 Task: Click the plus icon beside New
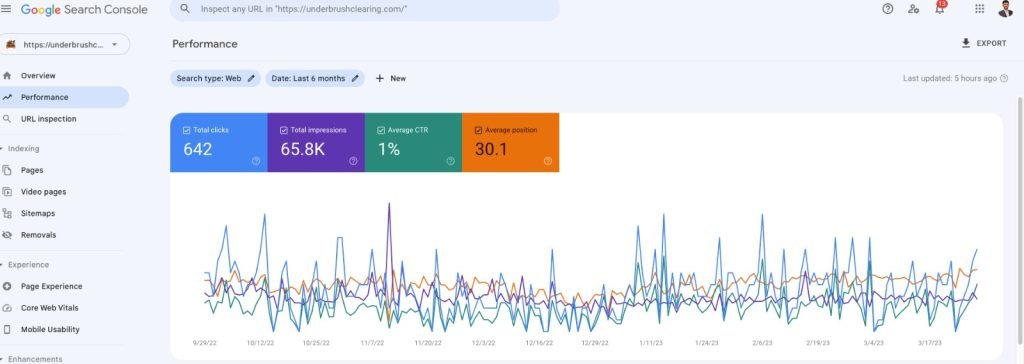[379, 78]
